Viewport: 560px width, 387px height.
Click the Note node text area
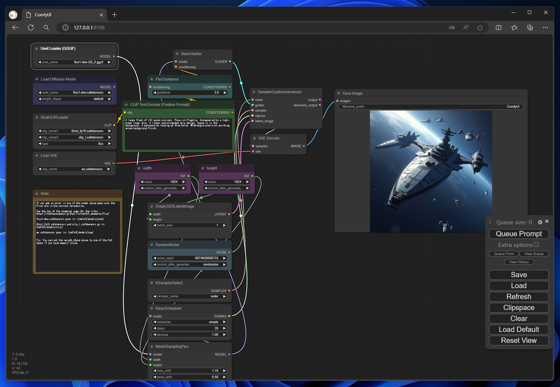click(x=78, y=236)
